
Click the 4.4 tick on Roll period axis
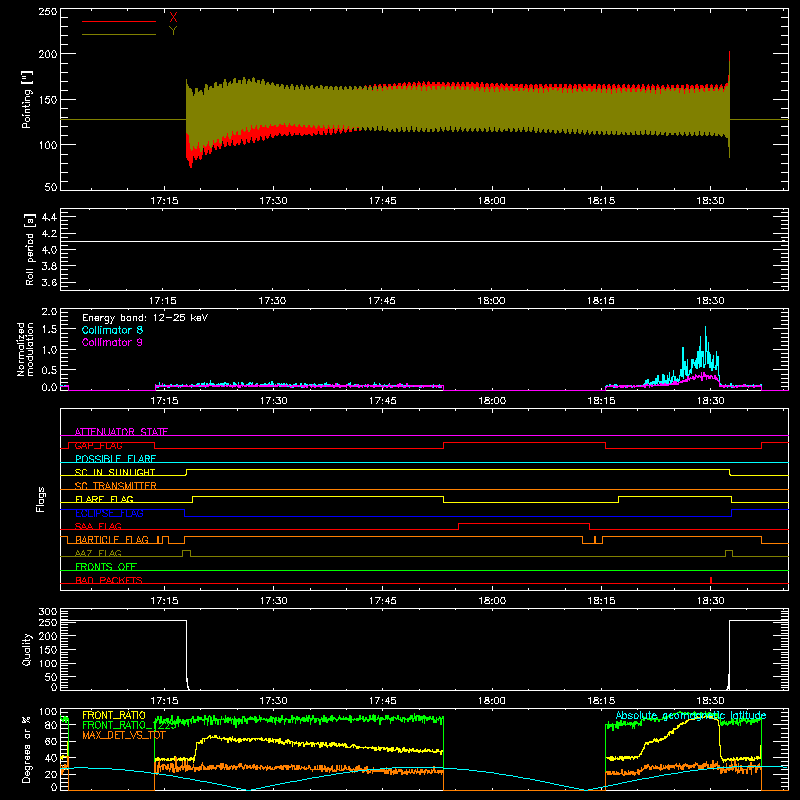pos(49,217)
